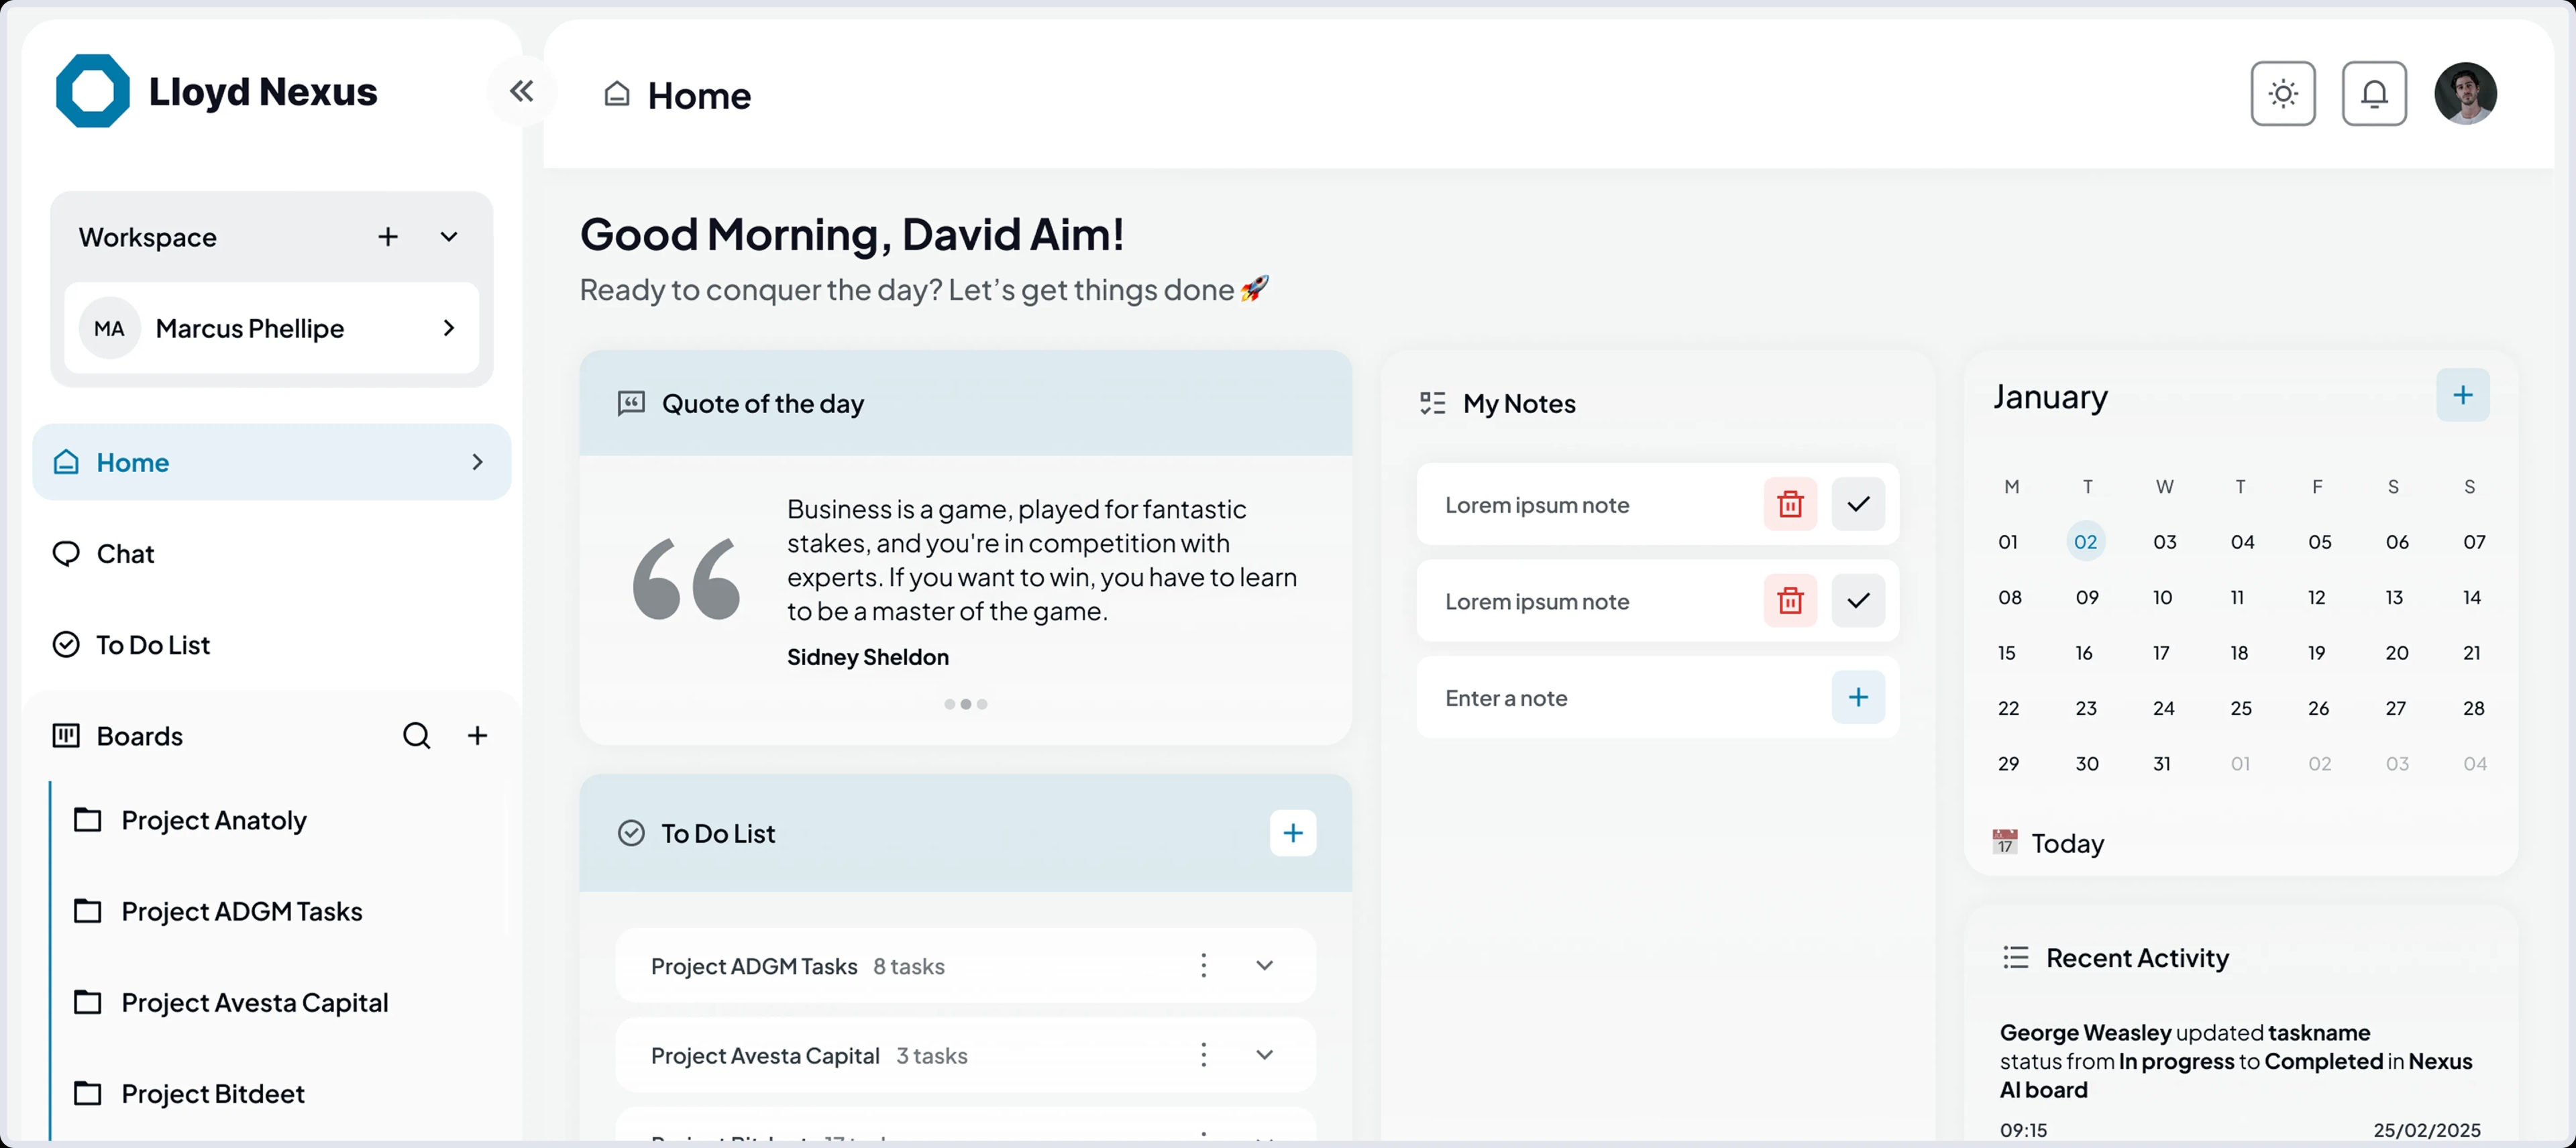The width and height of the screenshot is (2576, 1148).
Task: Search boards using the magnifier icon
Action: click(417, 735)
